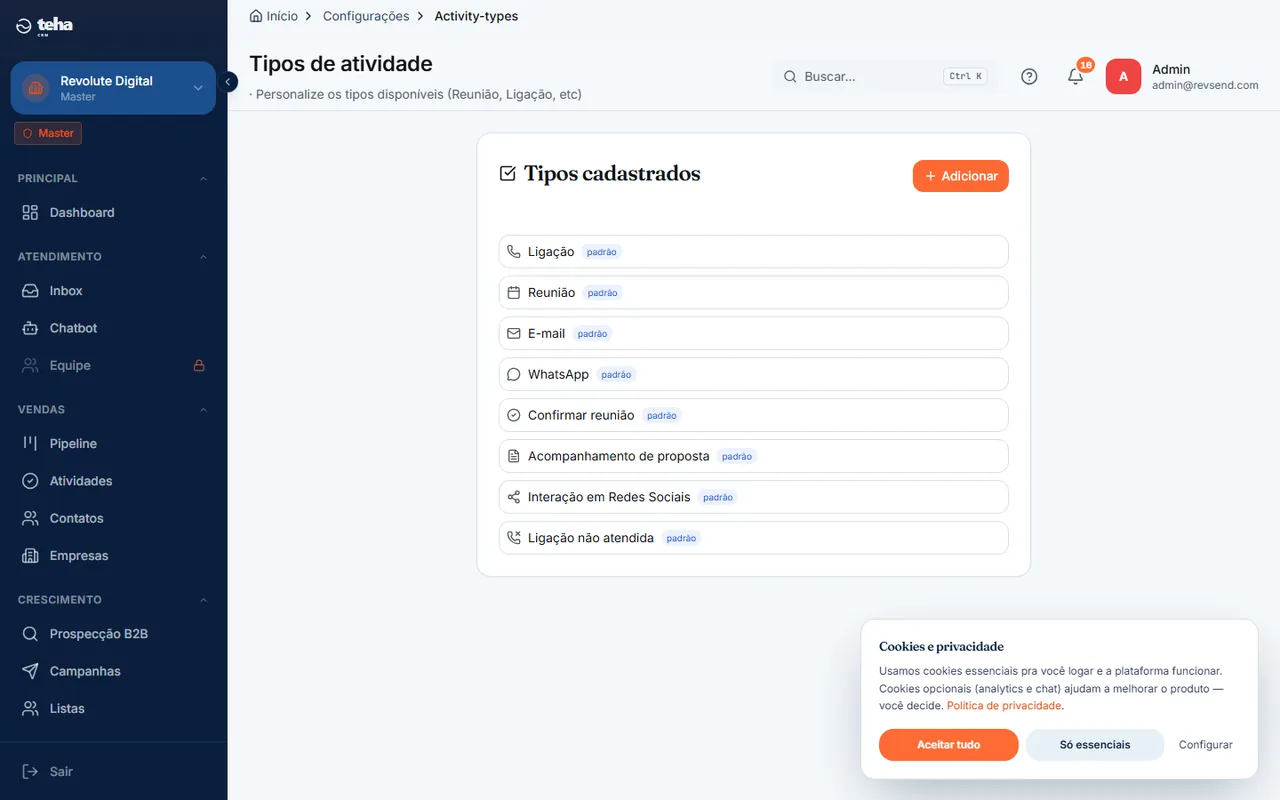Open the Revolute Digital workspace dropdown

[x=113, y=88]
